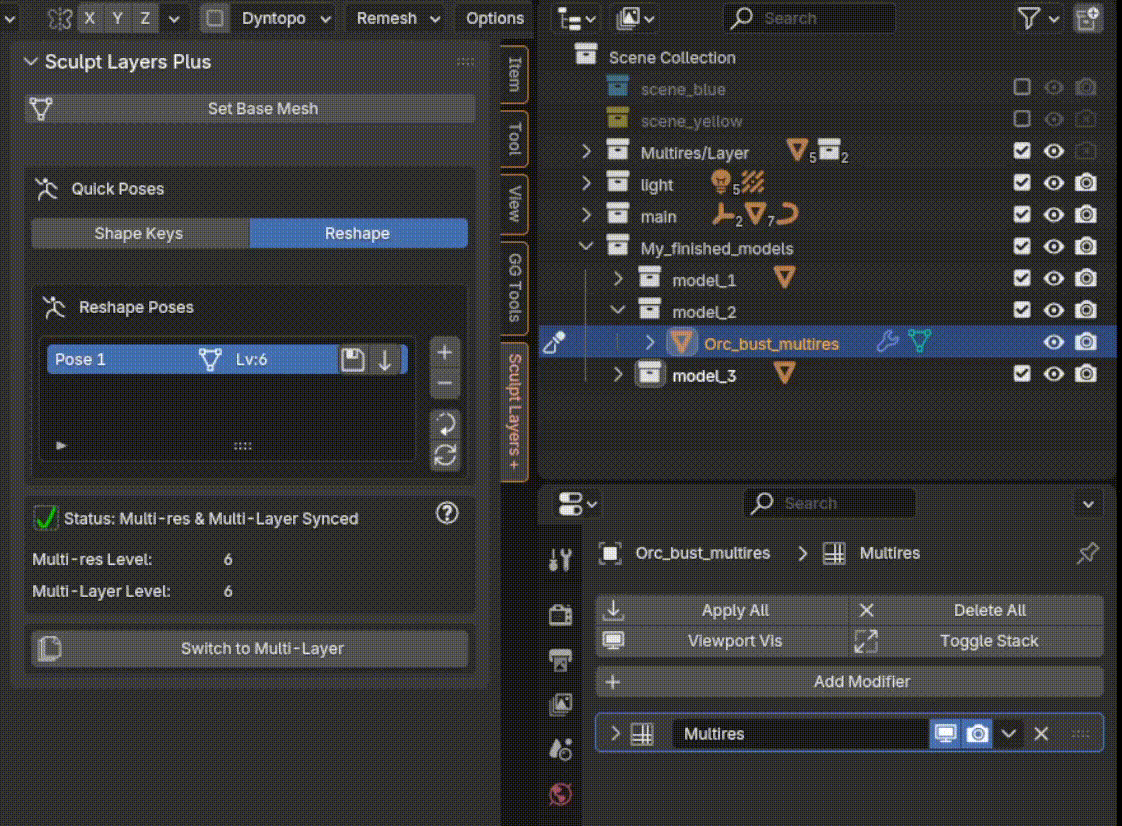Click Orc_bust_multires wrench modifier icon
1122x826 pixels.
[887, 341]
